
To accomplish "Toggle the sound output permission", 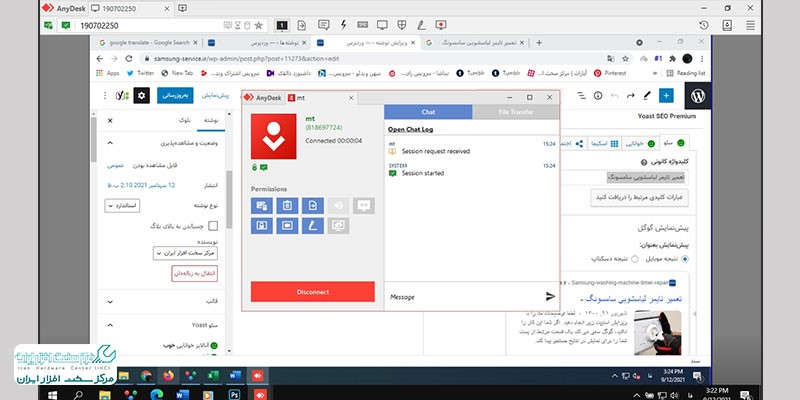I will (x=338, y=206).
